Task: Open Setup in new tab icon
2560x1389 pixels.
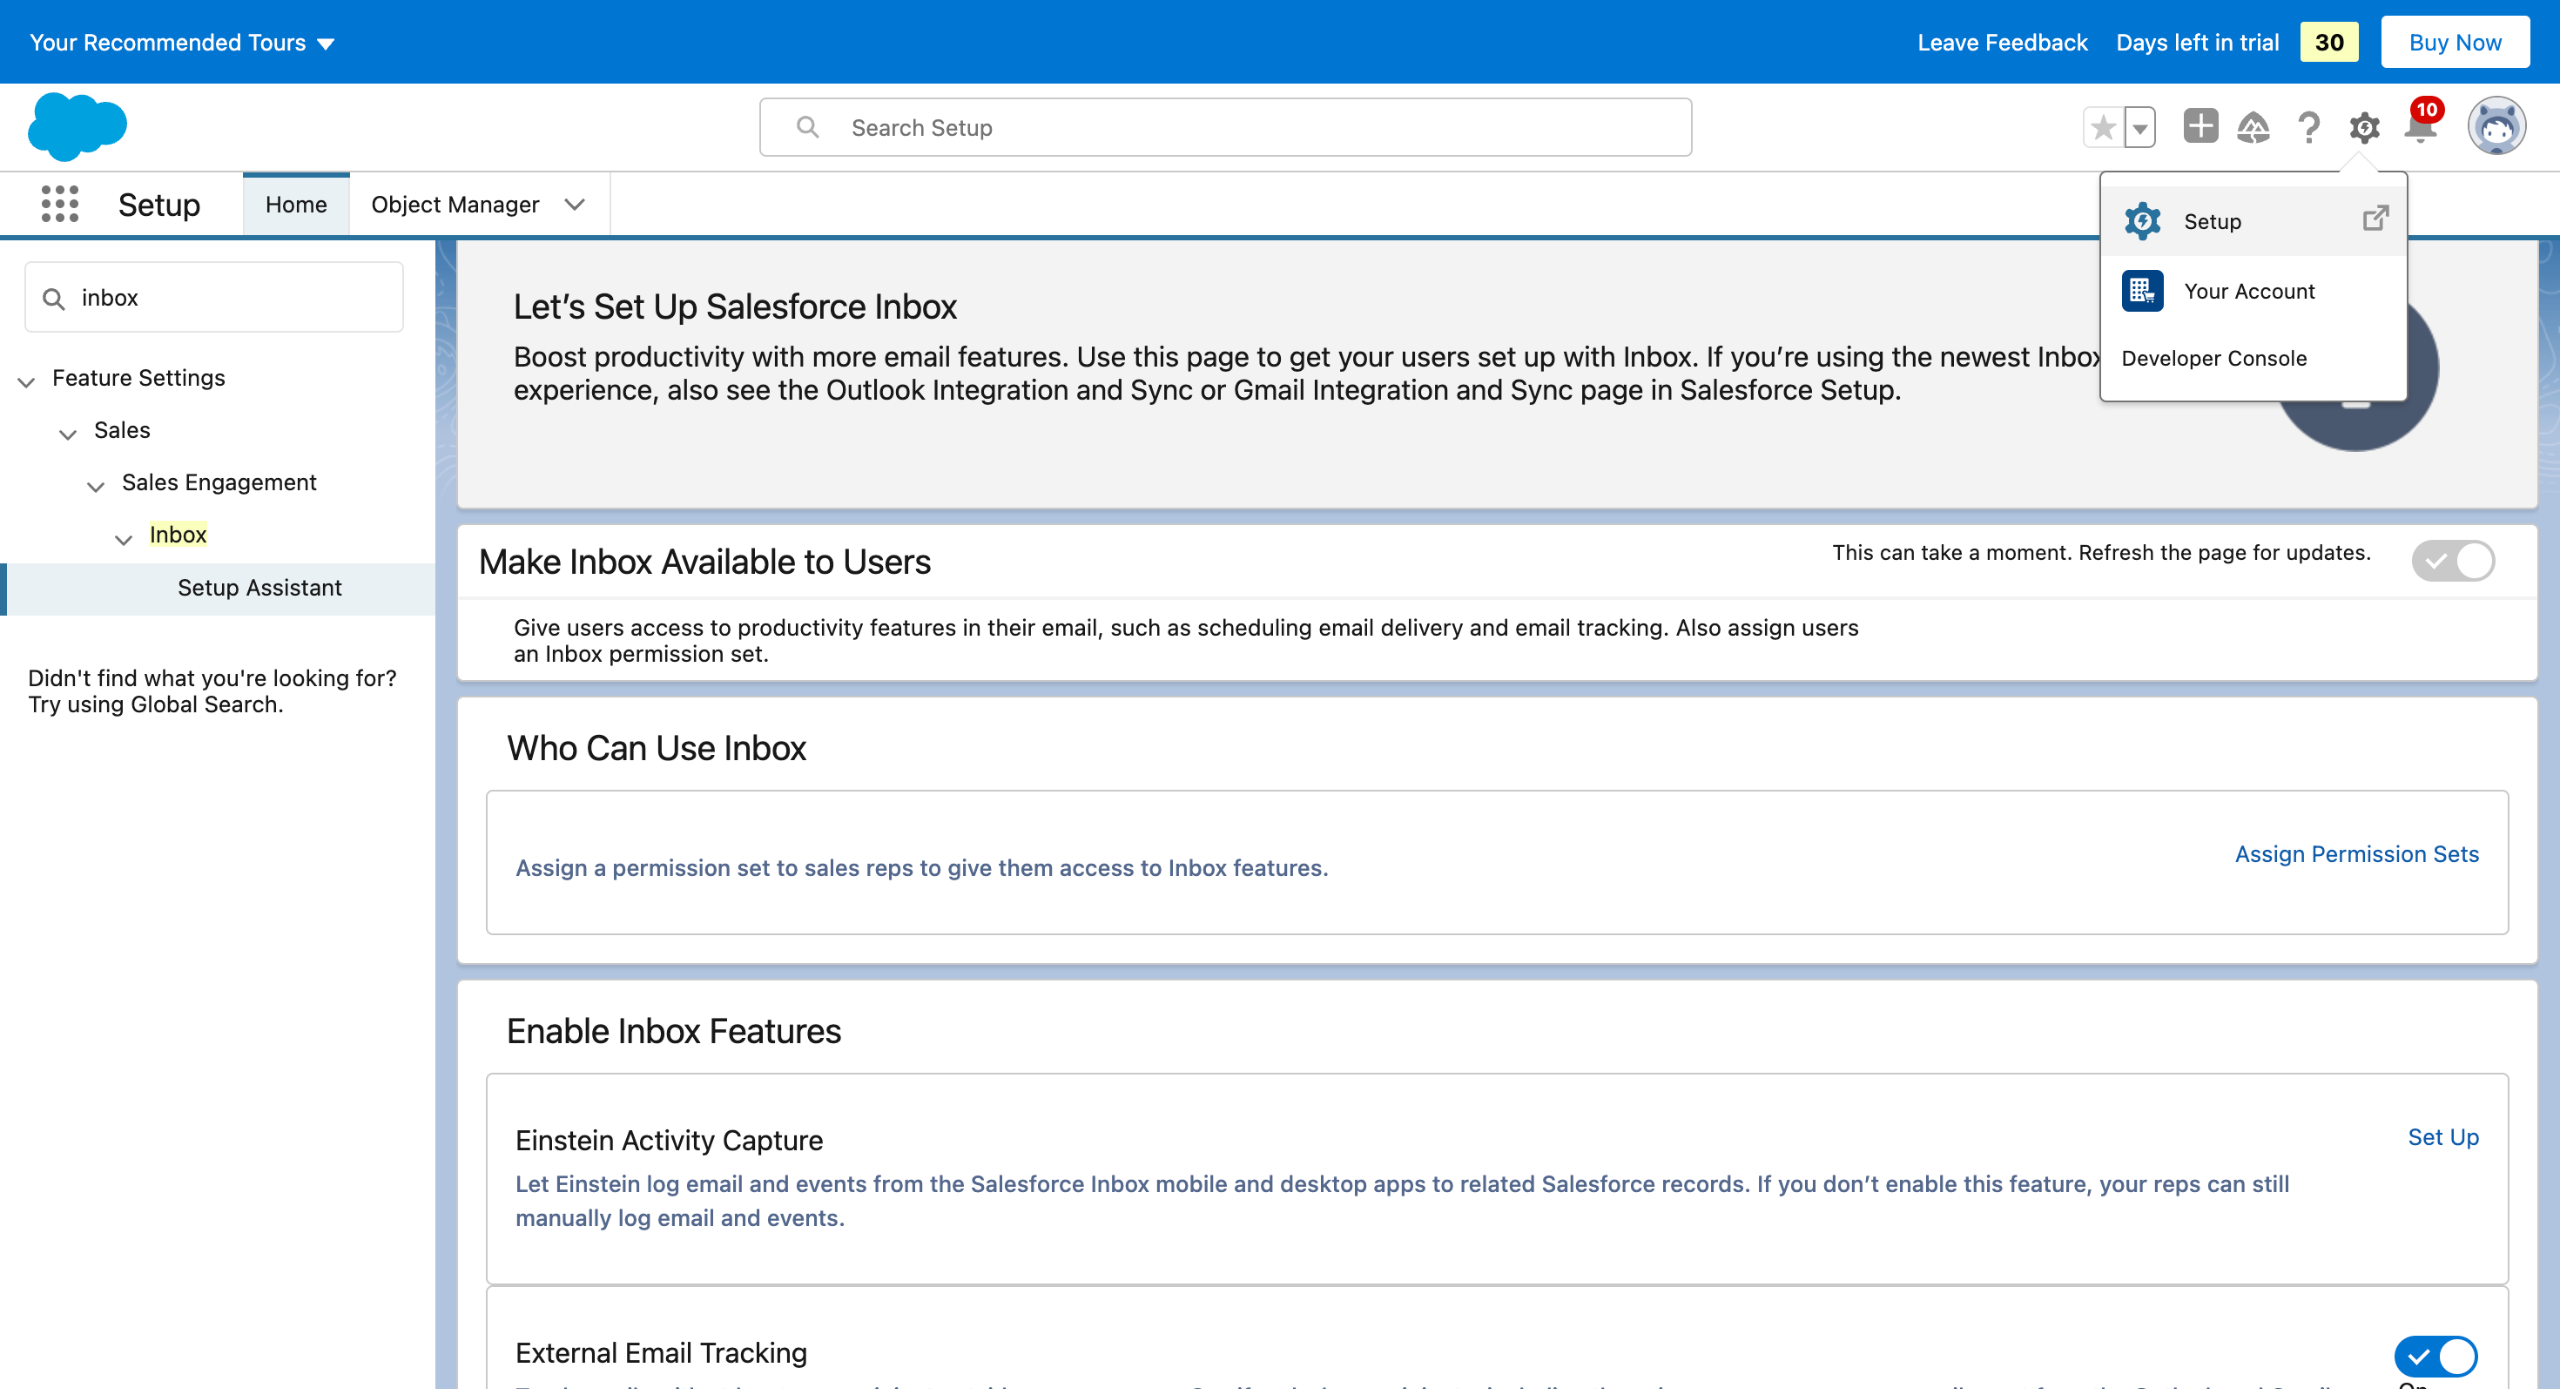Action: click(x=2376, y=218)
